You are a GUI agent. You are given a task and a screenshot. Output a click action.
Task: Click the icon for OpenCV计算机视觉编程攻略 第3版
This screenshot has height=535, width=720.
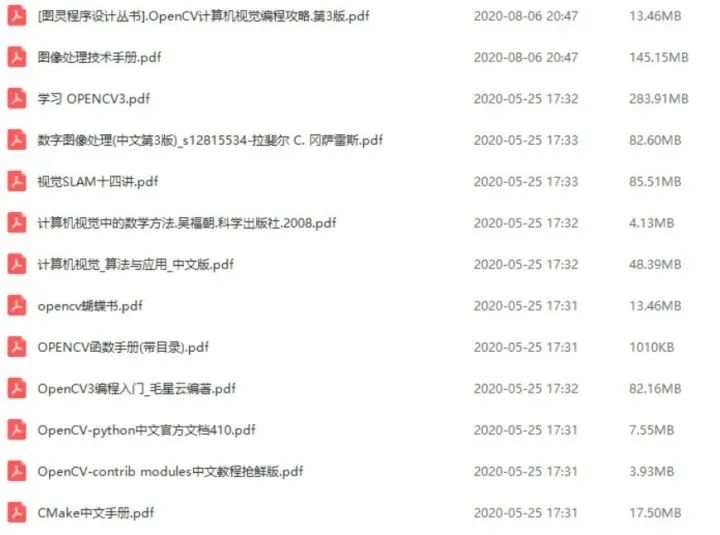tap(17, 16)
